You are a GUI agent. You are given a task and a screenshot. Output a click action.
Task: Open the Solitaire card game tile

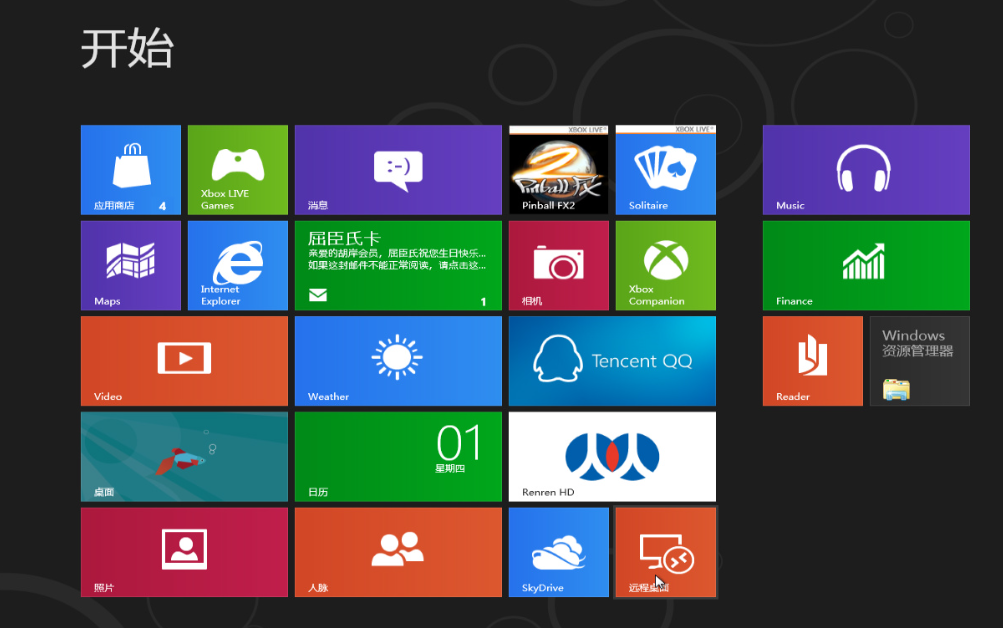[x=666, y=169]
